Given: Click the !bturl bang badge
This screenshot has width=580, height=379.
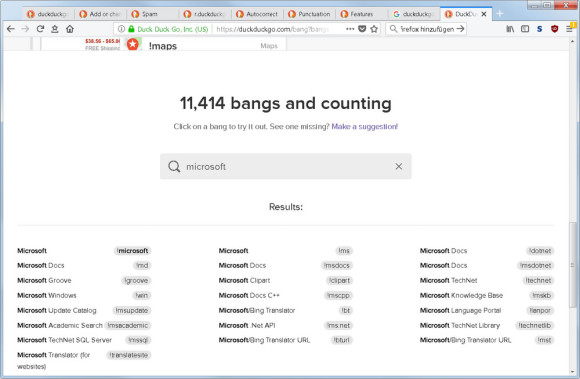Looking at the screenshot, I should pos(342,340).
